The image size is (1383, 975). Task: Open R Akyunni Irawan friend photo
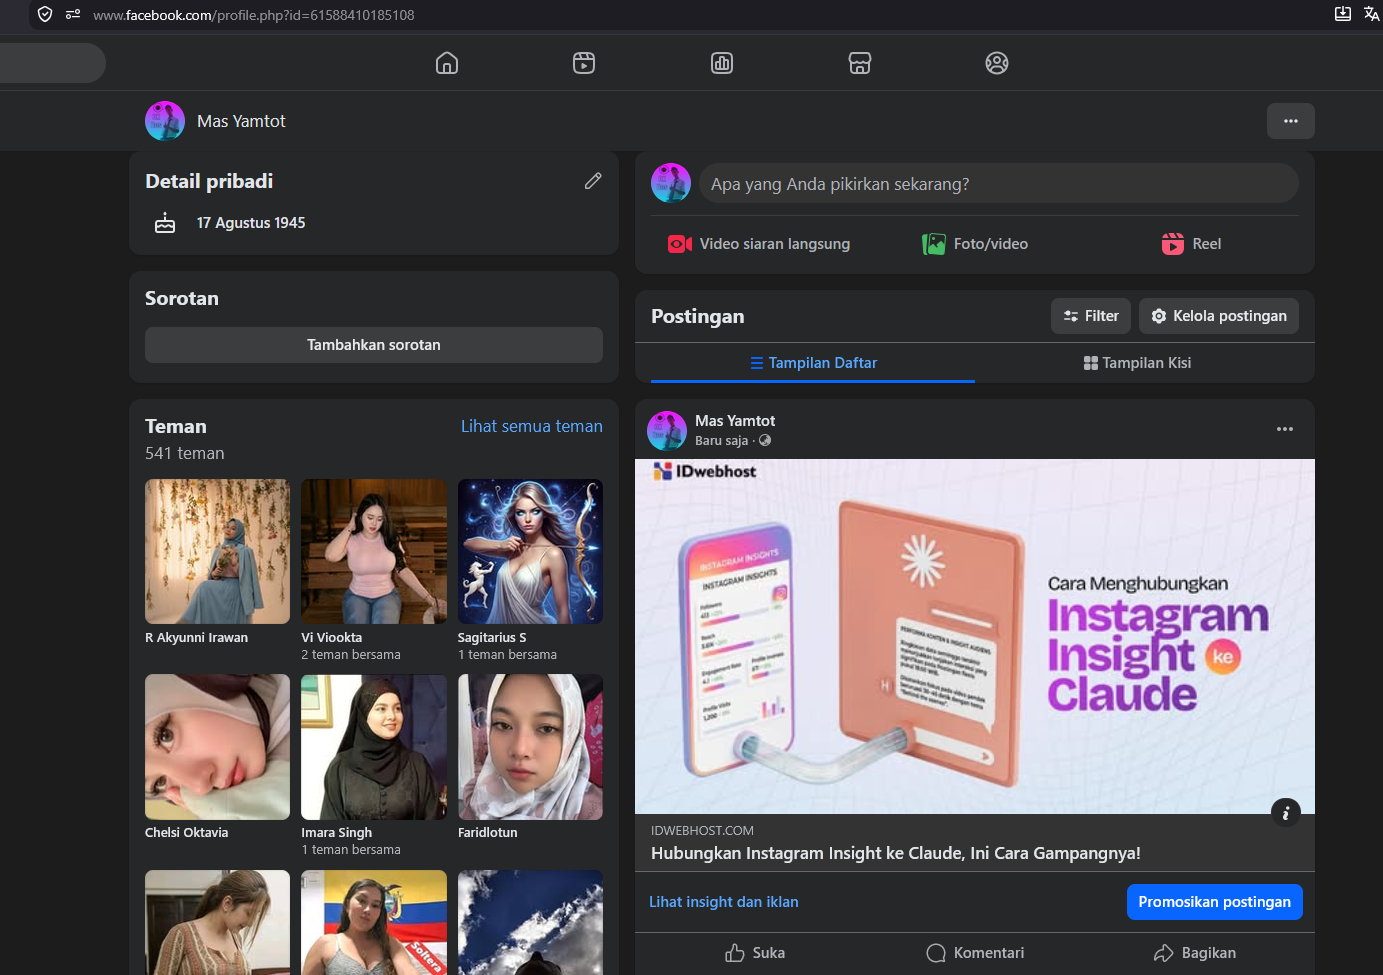pos(217,551)
